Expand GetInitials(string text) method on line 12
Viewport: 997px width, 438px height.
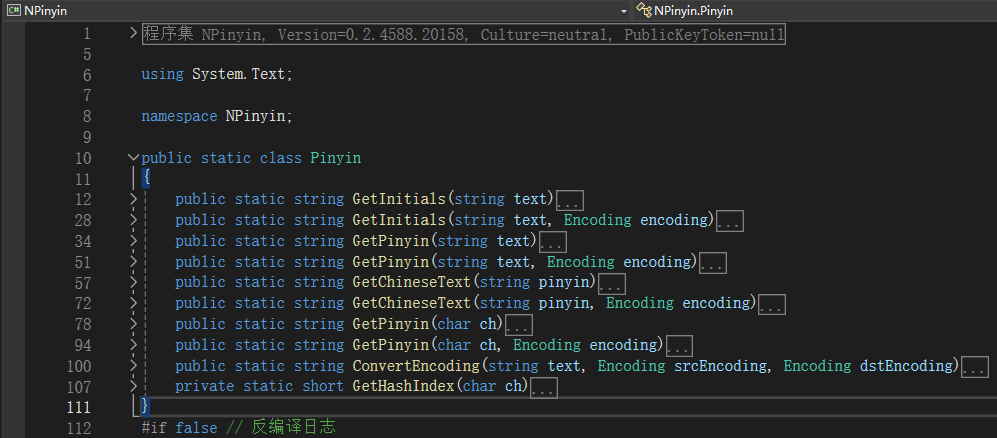click(x=134, y=198)
